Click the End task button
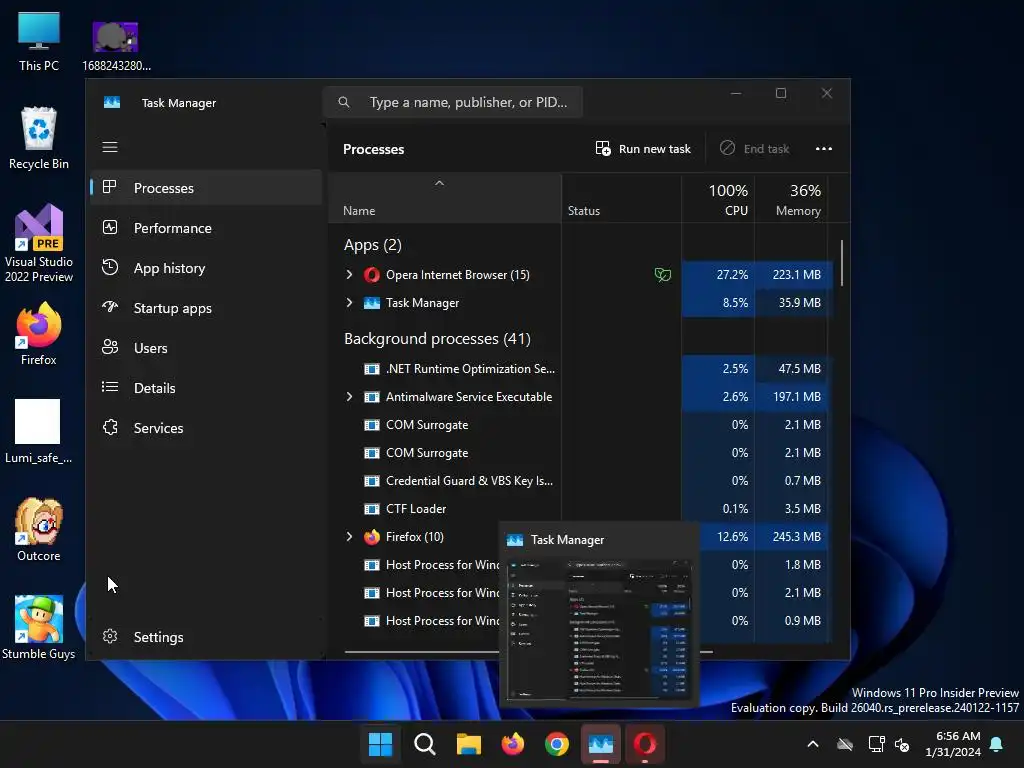The width and height of the screenshot is (1024, 768). tap(754, 149)
